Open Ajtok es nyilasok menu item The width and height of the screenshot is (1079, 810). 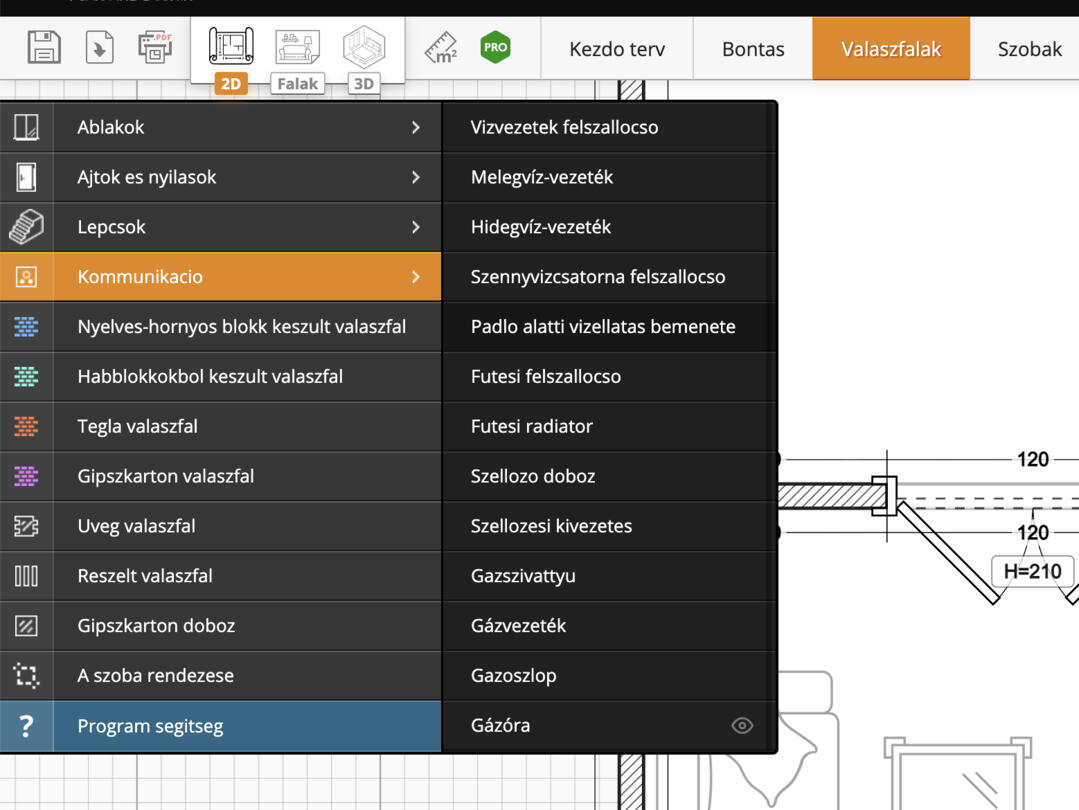[x=220, y=178]
